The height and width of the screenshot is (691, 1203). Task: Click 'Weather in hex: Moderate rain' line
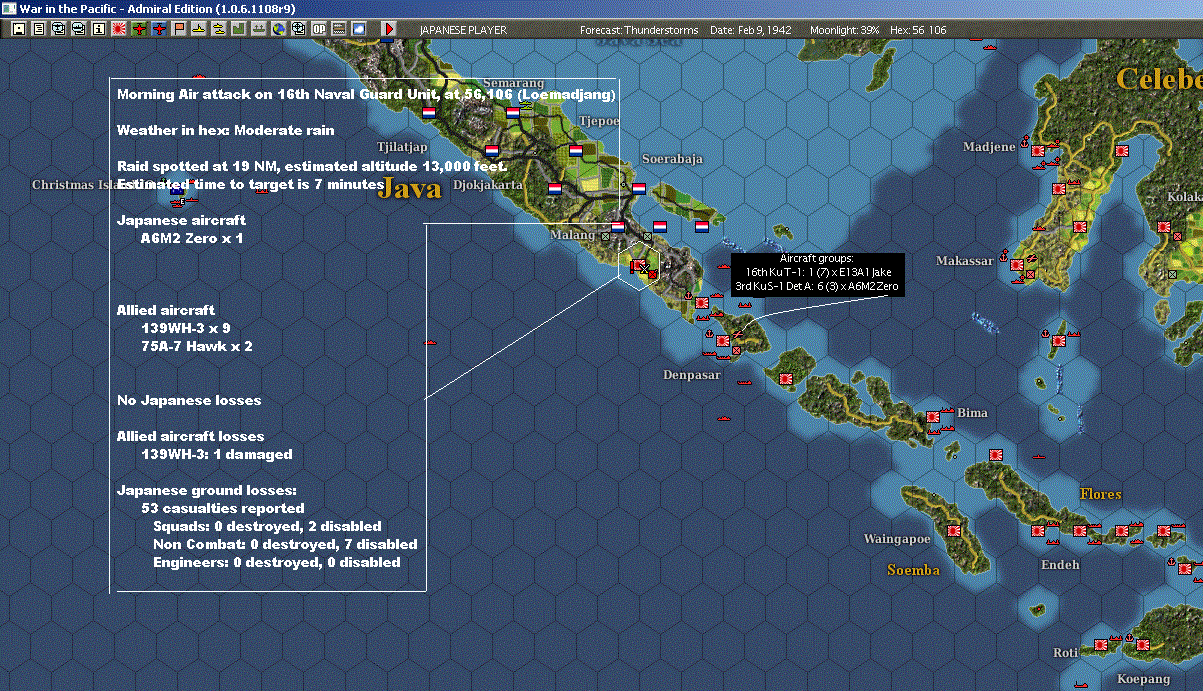(x=226, y=130)
